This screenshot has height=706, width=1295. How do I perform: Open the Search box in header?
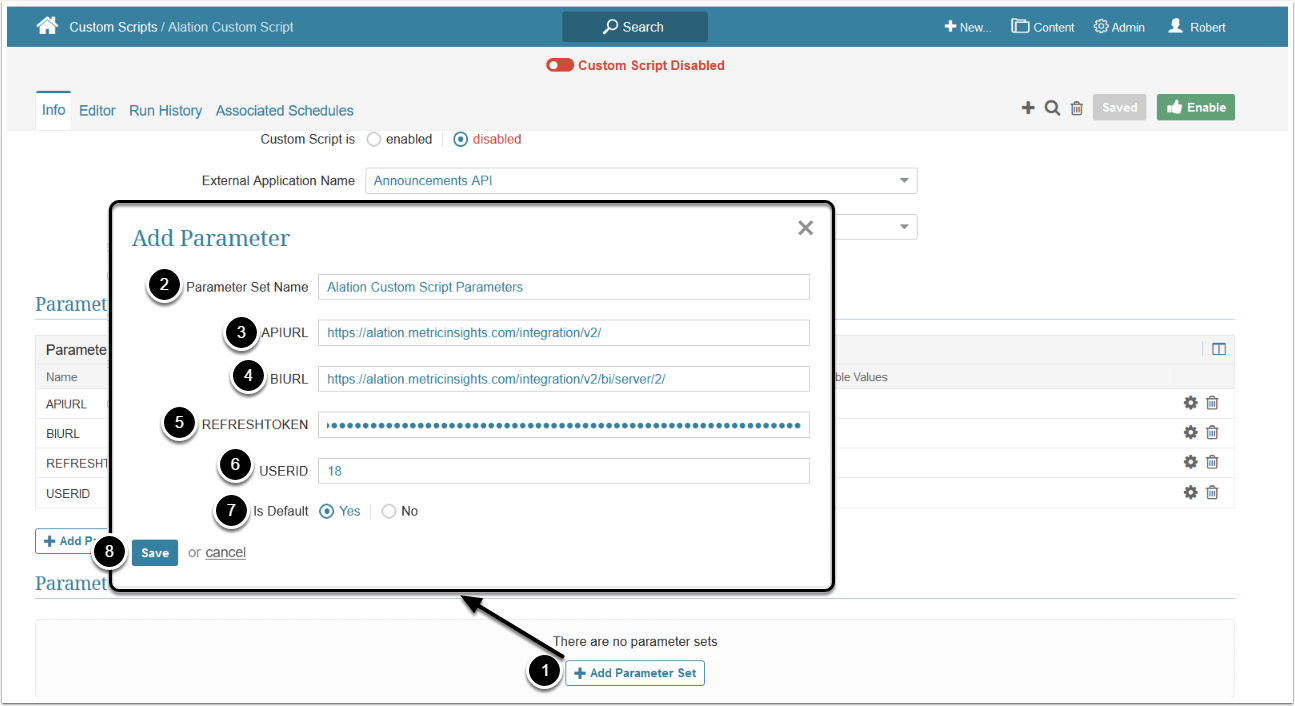(x=635, y=27)
